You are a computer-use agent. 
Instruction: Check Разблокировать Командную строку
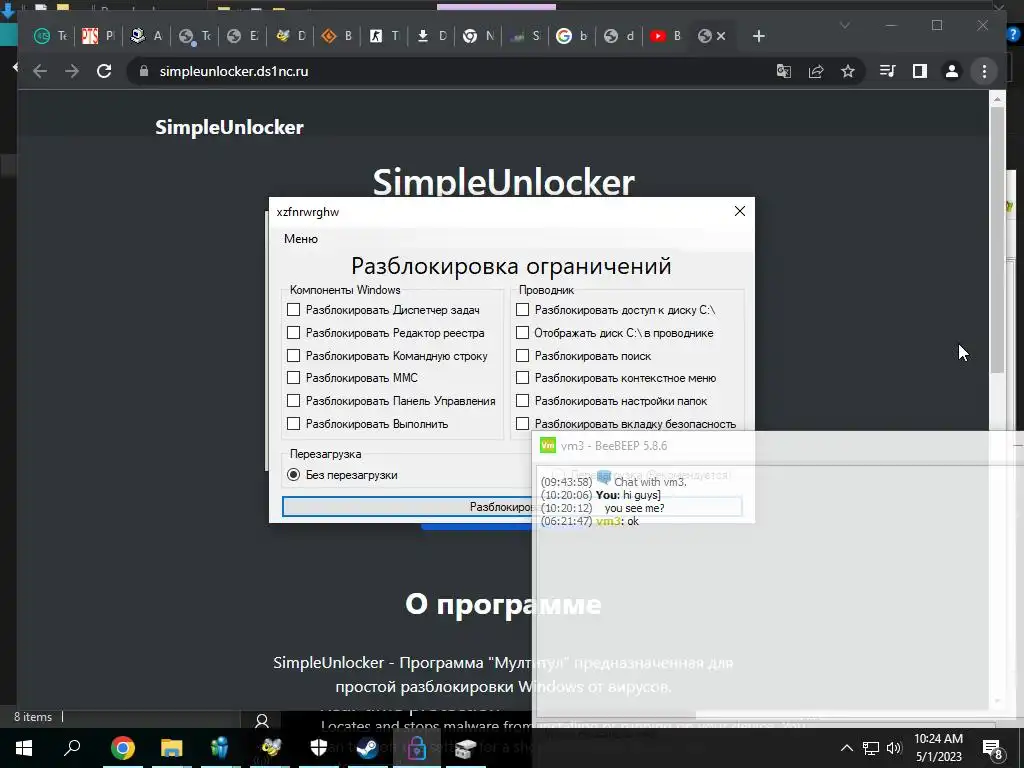pos(294,355)
